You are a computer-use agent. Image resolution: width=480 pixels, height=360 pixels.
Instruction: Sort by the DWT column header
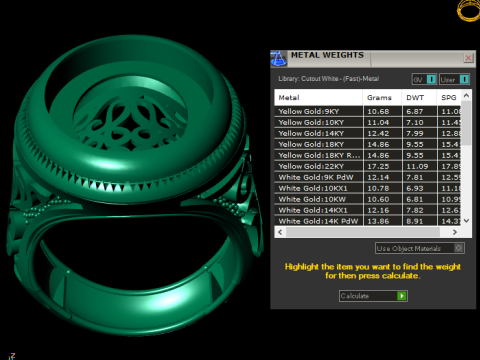click(x=419, y=98)
